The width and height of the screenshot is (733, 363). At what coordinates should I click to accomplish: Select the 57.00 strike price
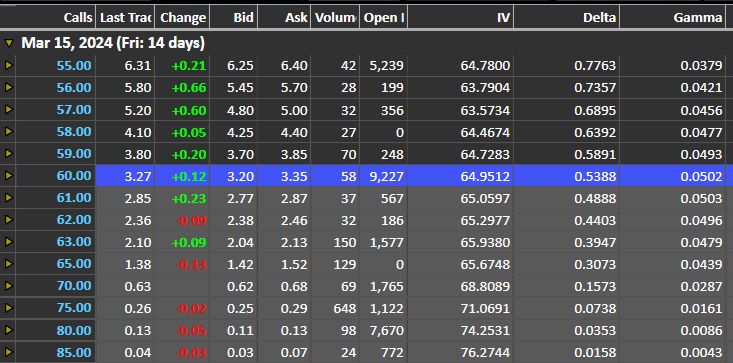74,110
